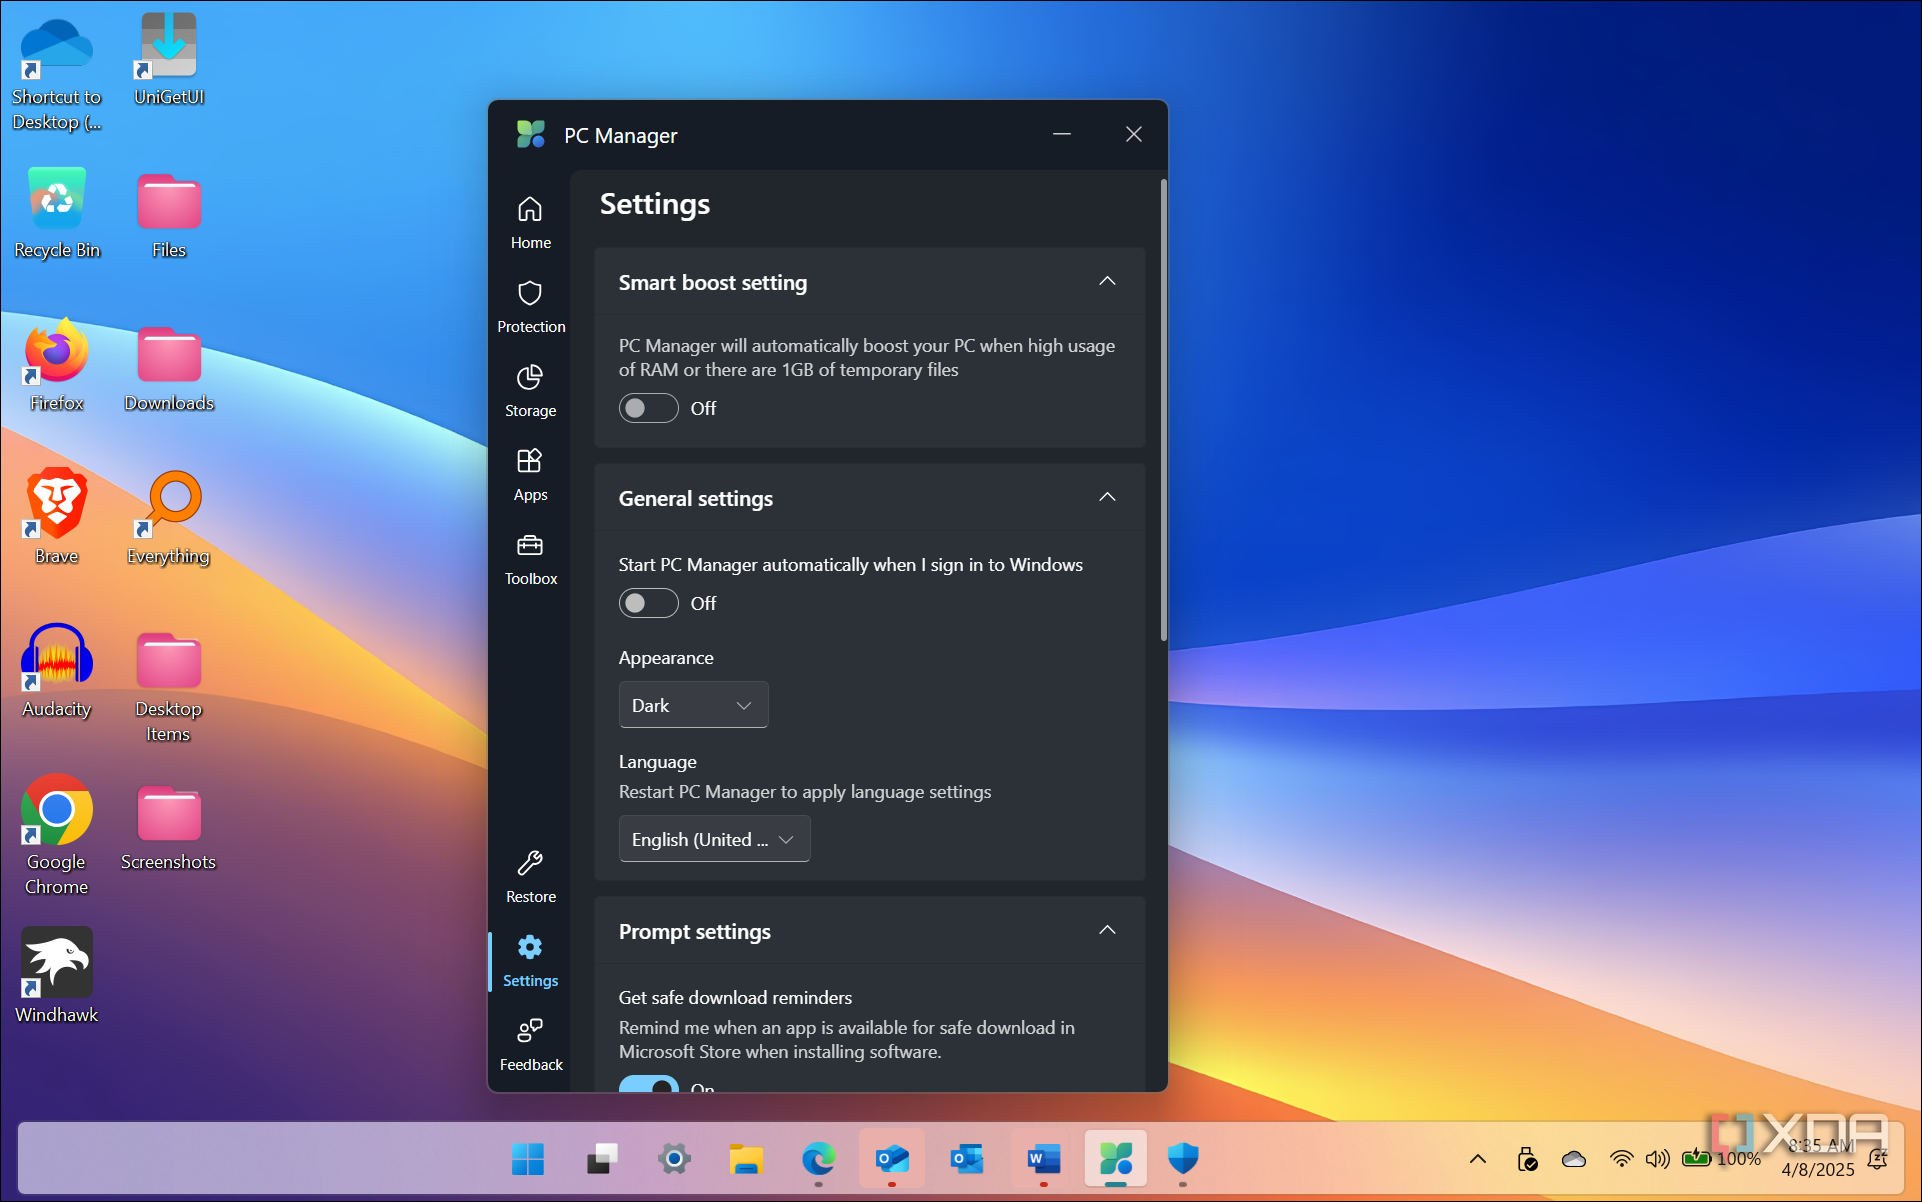The image size is (1922, 1202).
Task: Open the Windows Start button
Action: click(527, 1159)
